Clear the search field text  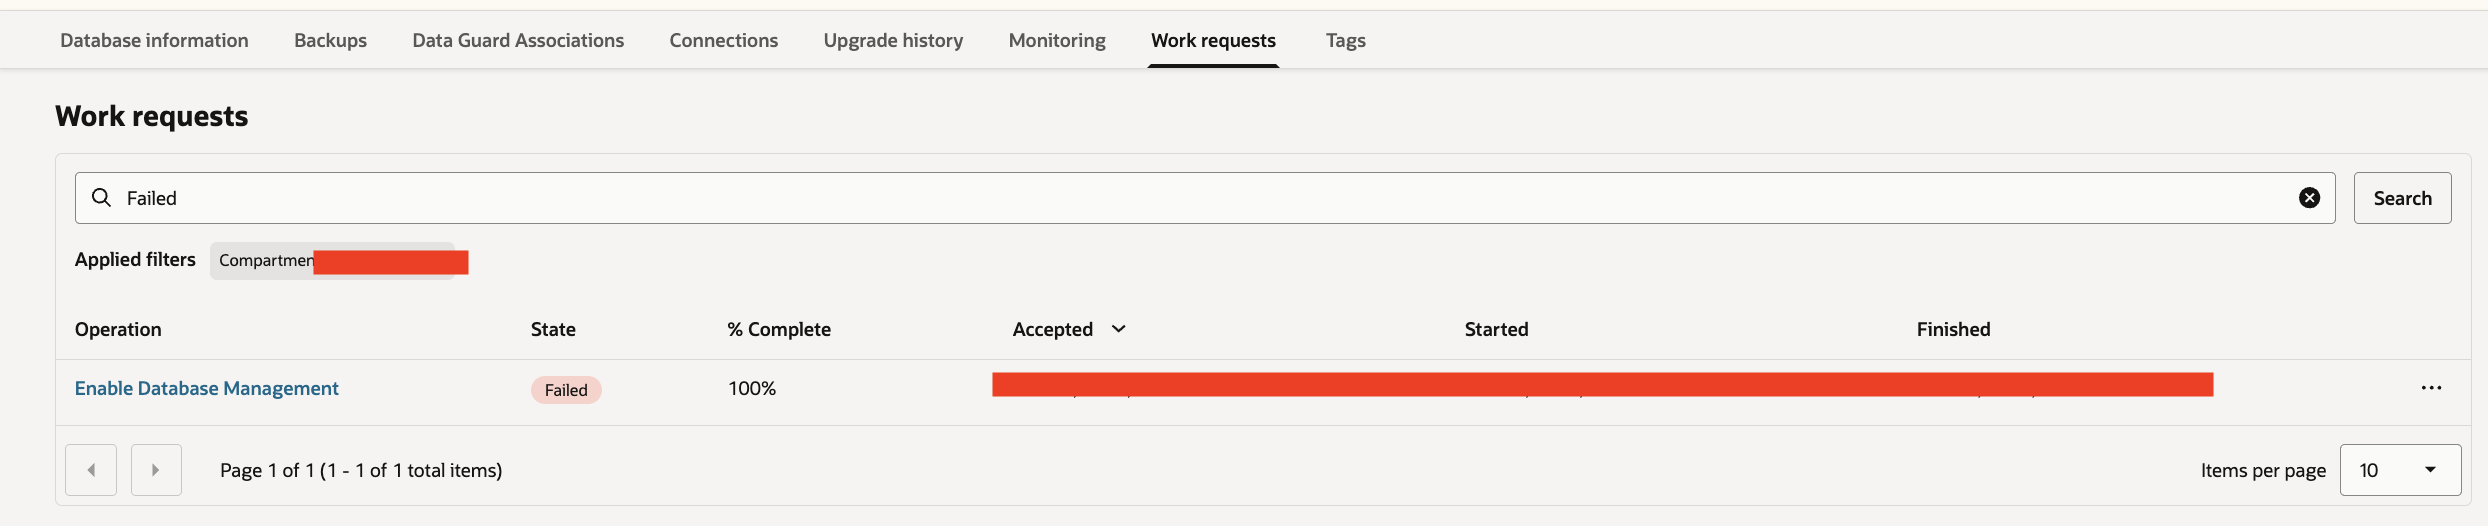pyautogui.click(x=2309, y=198)
